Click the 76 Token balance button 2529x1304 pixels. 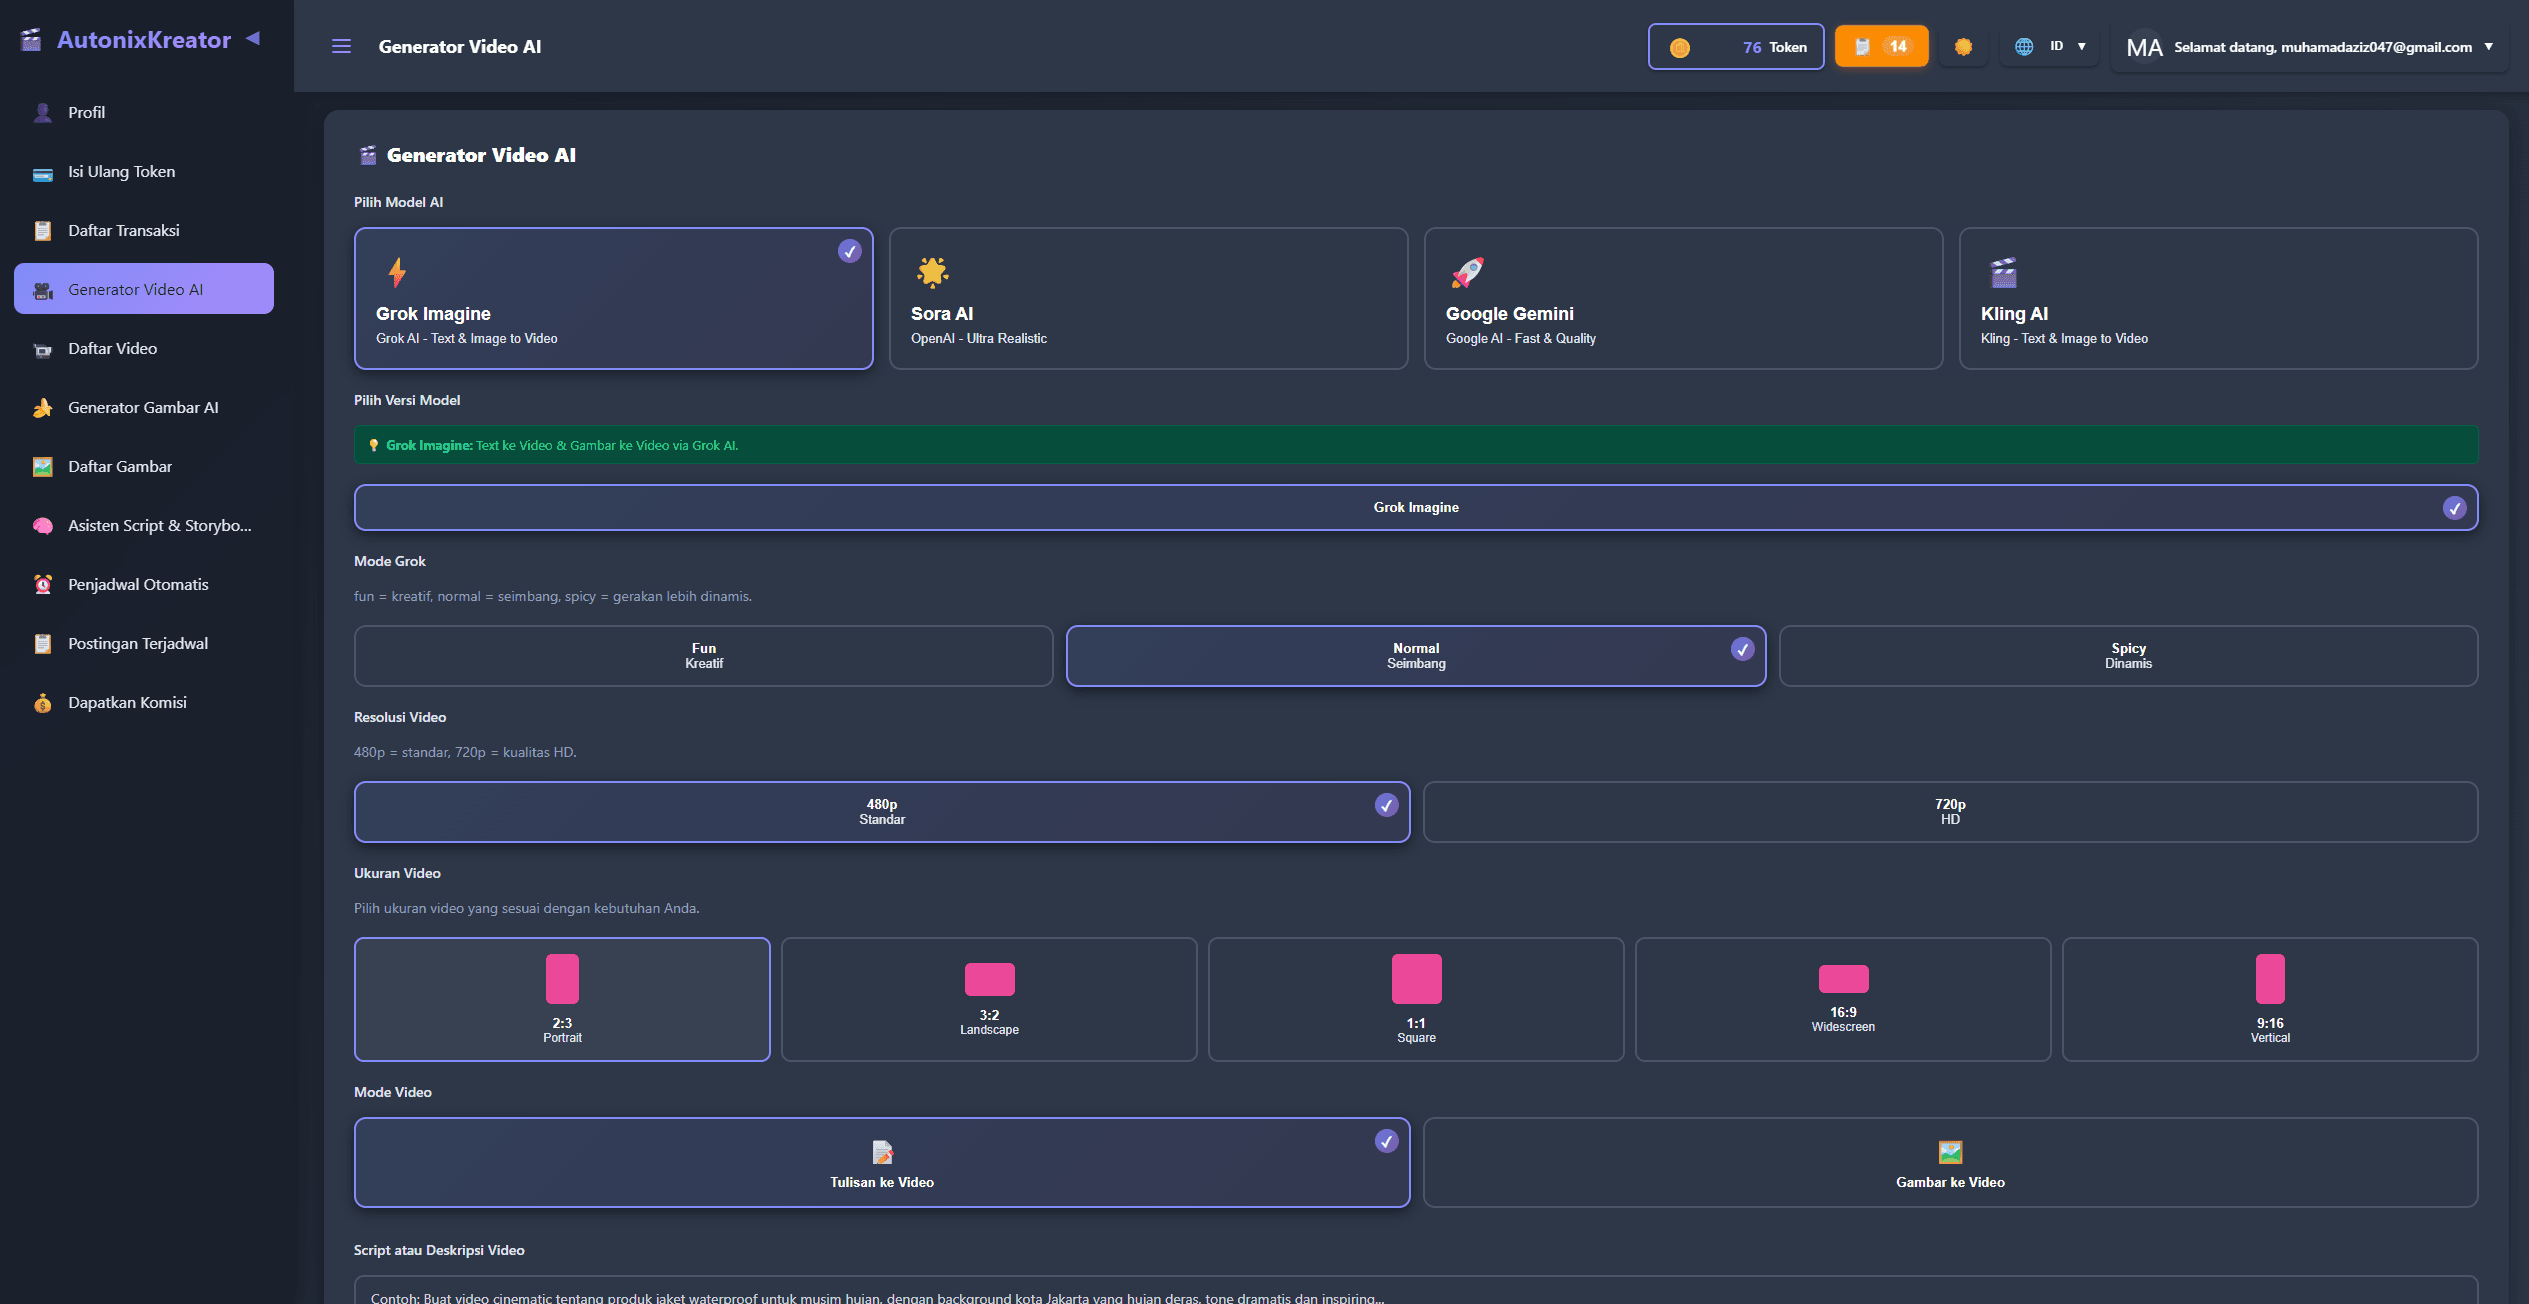[x=1736, y=47]
